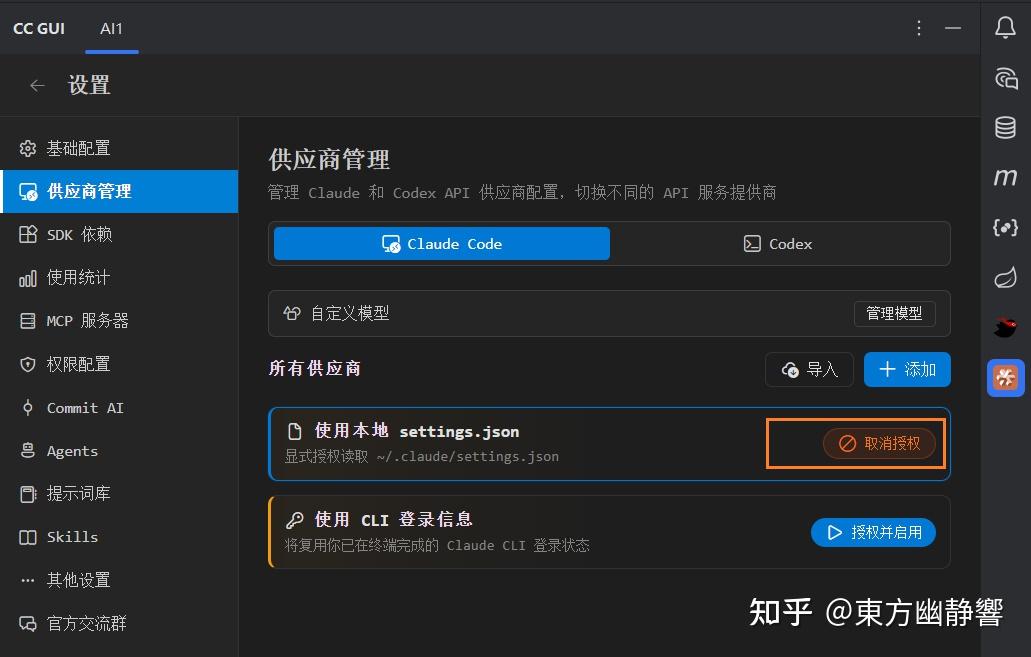Click the notebook icon beside 提示词库
This screenshot has width=1031, height=657.
[28, 494]
